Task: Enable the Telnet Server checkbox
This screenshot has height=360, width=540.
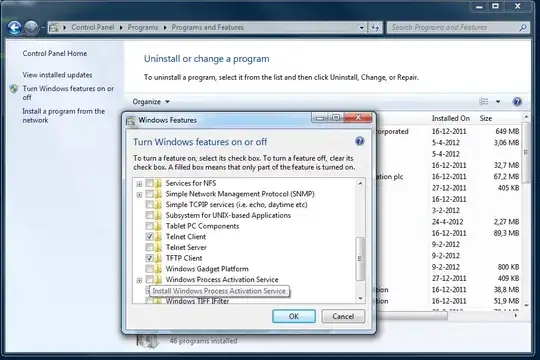Action: tap(149, 247)
